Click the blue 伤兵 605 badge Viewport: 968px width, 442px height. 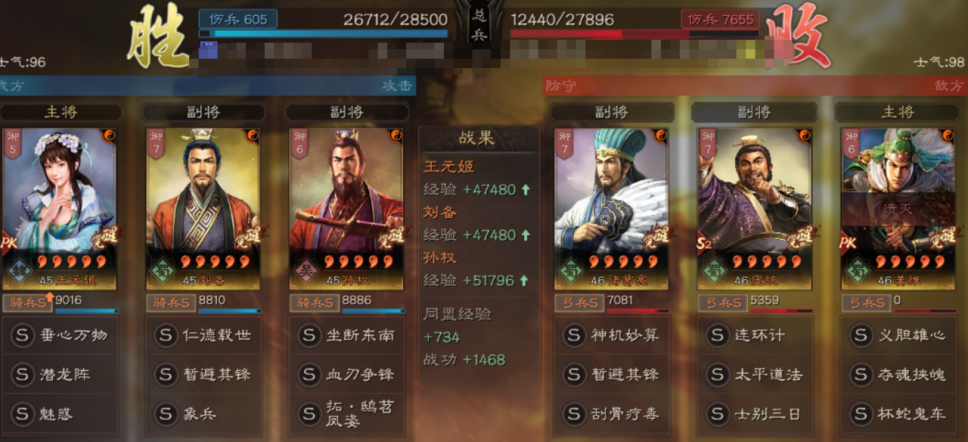(238, 19)
